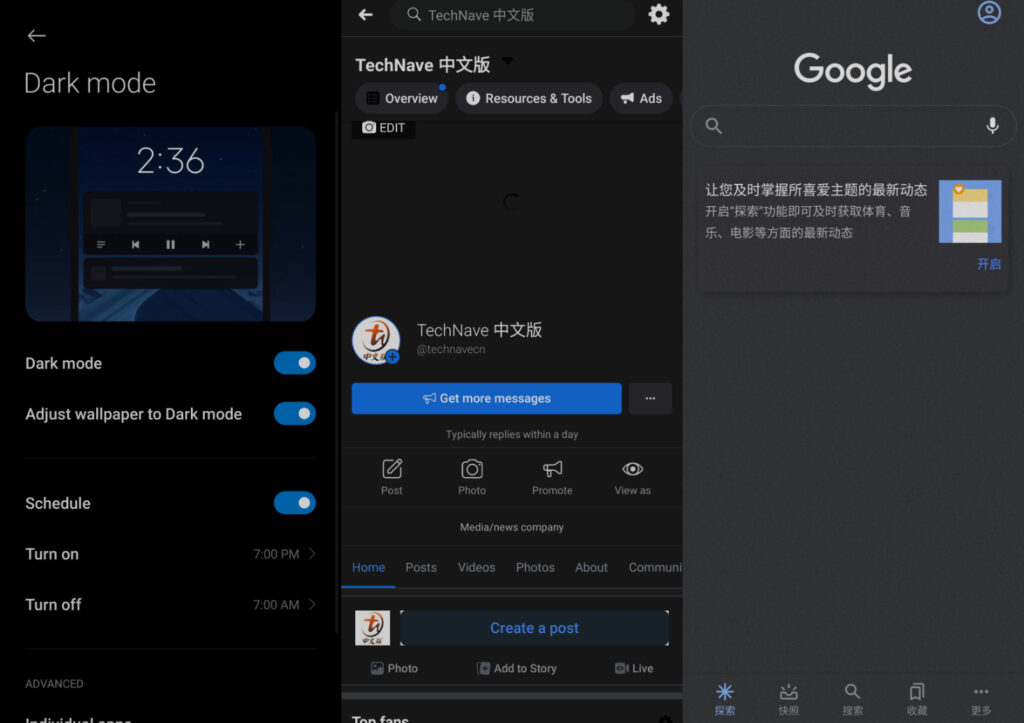Toggle the Schedule switch
Screen dimensions: 1024x723
coord(295,503)
